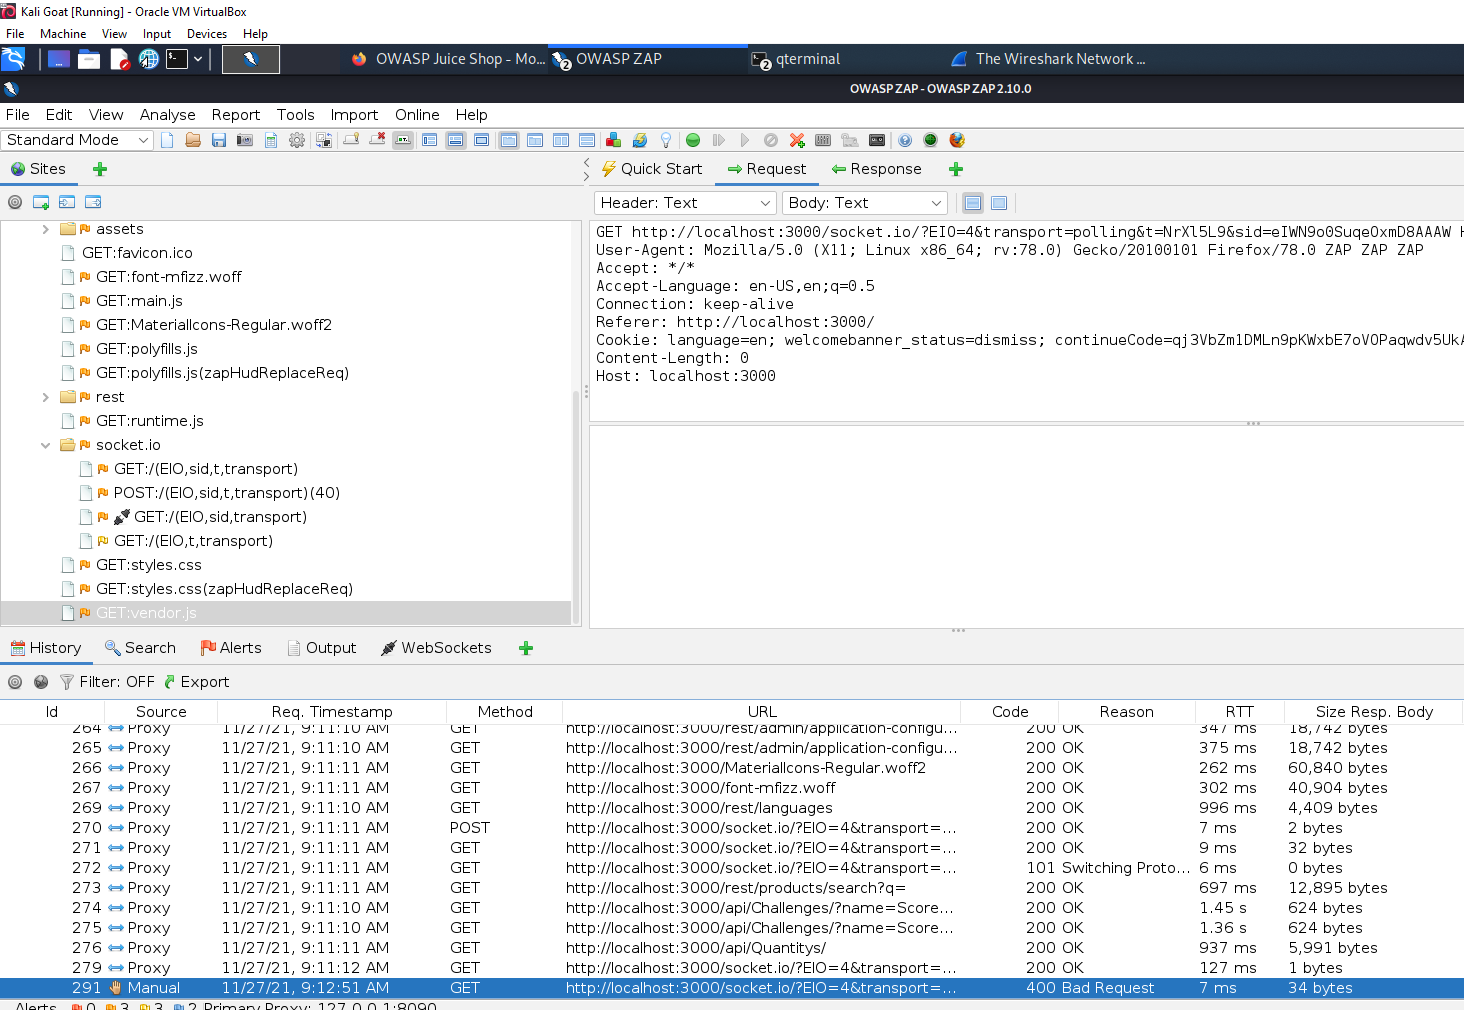Click the Sites tree target scope icon

15,202
